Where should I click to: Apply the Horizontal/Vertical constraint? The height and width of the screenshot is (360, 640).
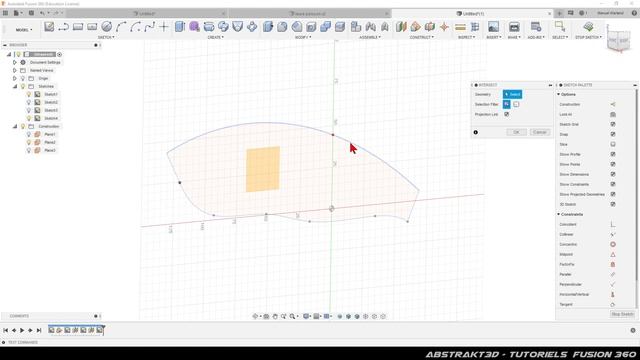[613, 294]
